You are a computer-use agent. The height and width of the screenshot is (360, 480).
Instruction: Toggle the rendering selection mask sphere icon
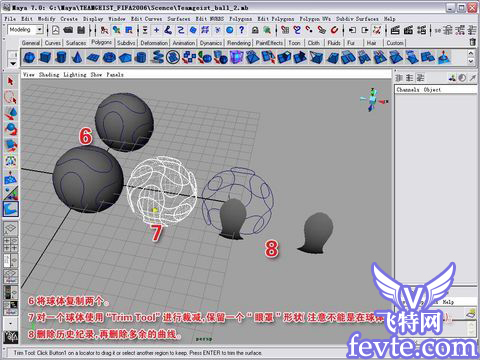229,30
